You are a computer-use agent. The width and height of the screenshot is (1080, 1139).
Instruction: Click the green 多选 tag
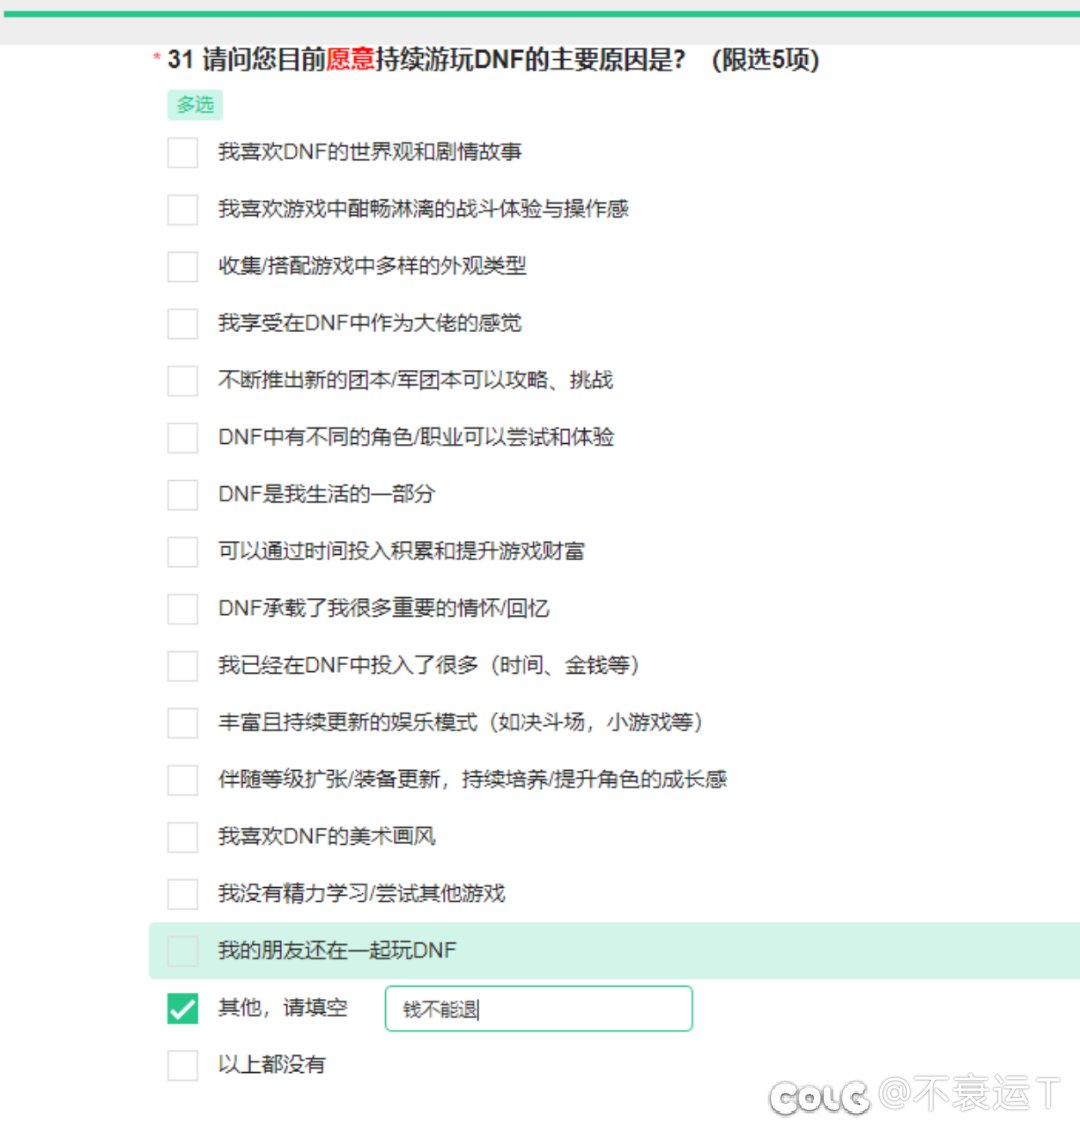coord(195,104)
